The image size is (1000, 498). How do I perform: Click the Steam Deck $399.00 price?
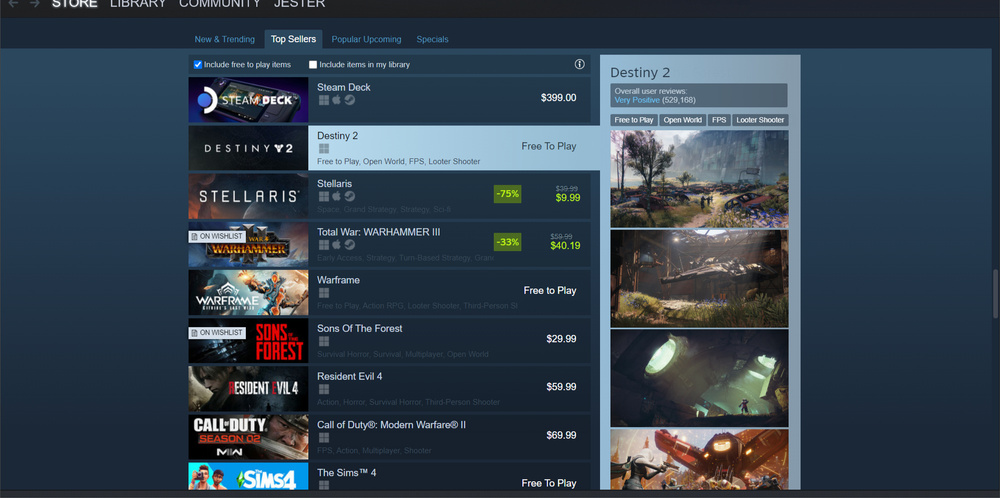coord(559,98)
